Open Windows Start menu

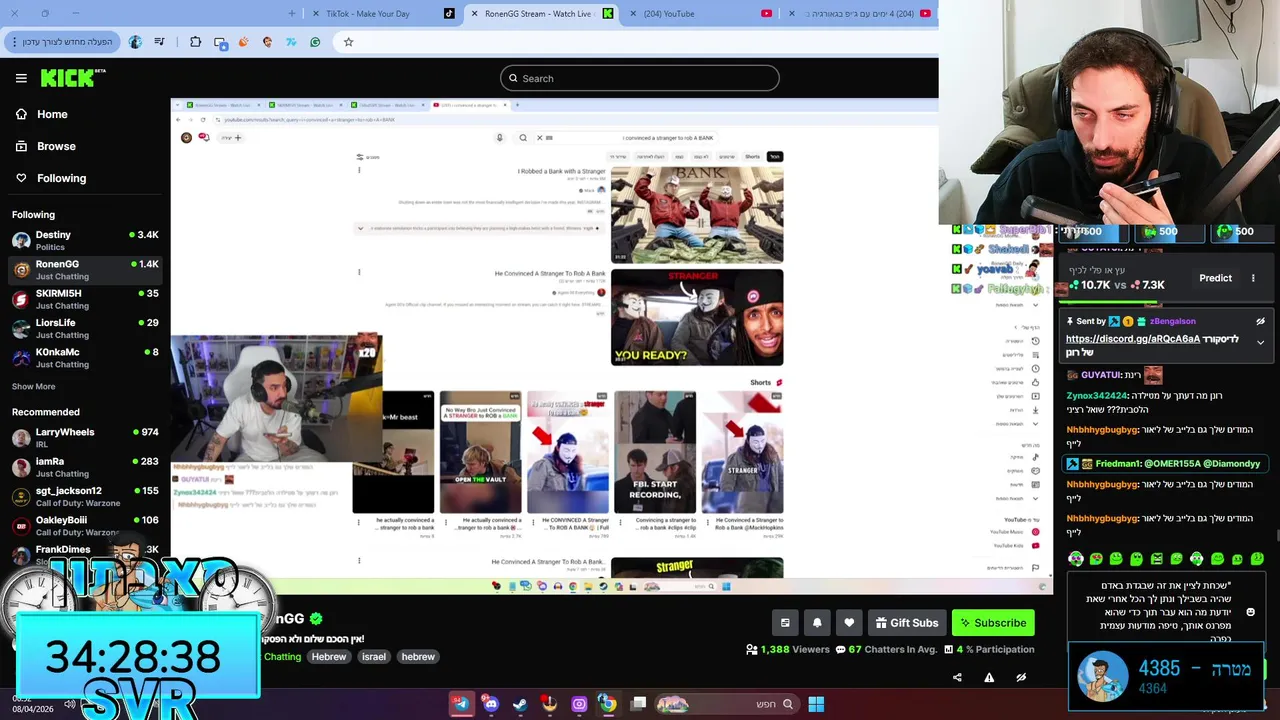[816, 704]
